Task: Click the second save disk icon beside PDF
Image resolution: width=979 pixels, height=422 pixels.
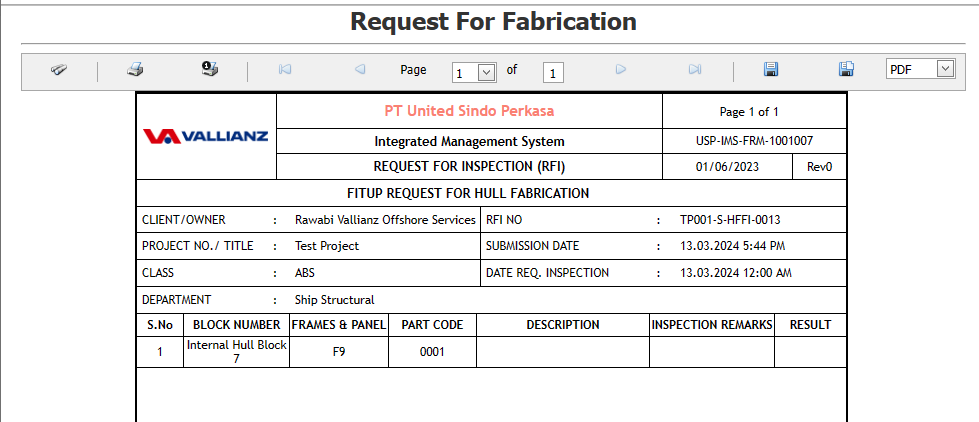Action: pos(846,69)
